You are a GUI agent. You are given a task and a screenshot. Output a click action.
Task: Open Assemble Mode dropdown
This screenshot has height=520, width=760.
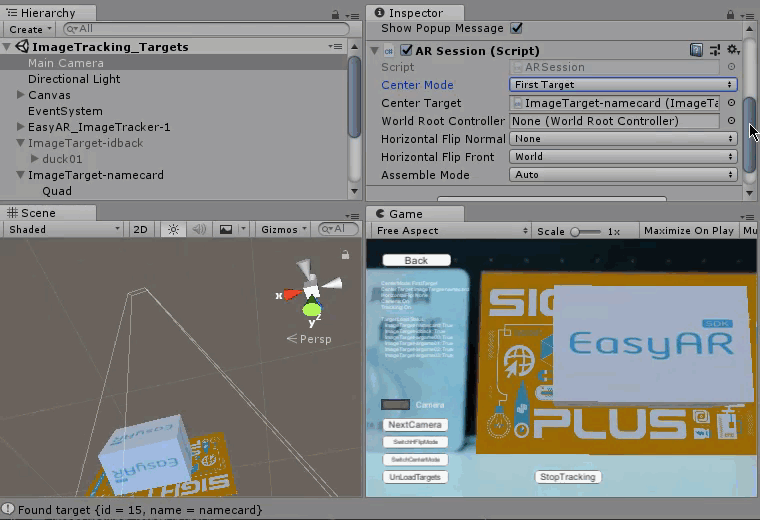tap(623, 174)
